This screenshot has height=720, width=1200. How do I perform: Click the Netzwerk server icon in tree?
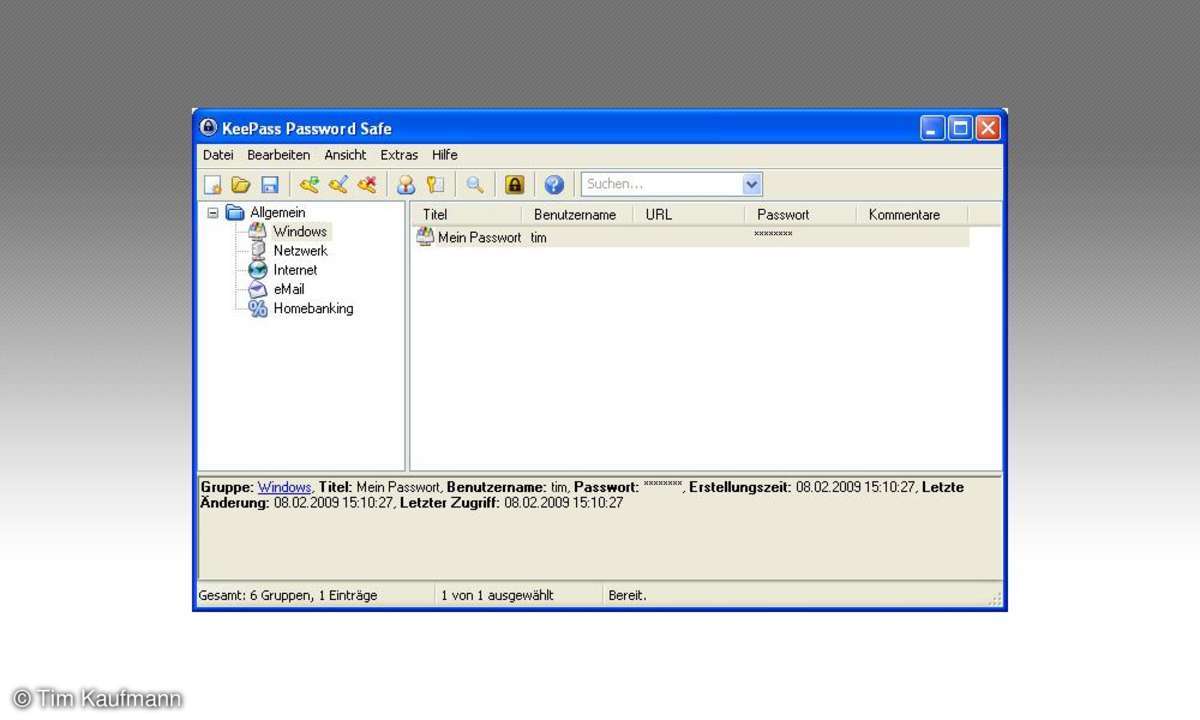coord(257,251)
